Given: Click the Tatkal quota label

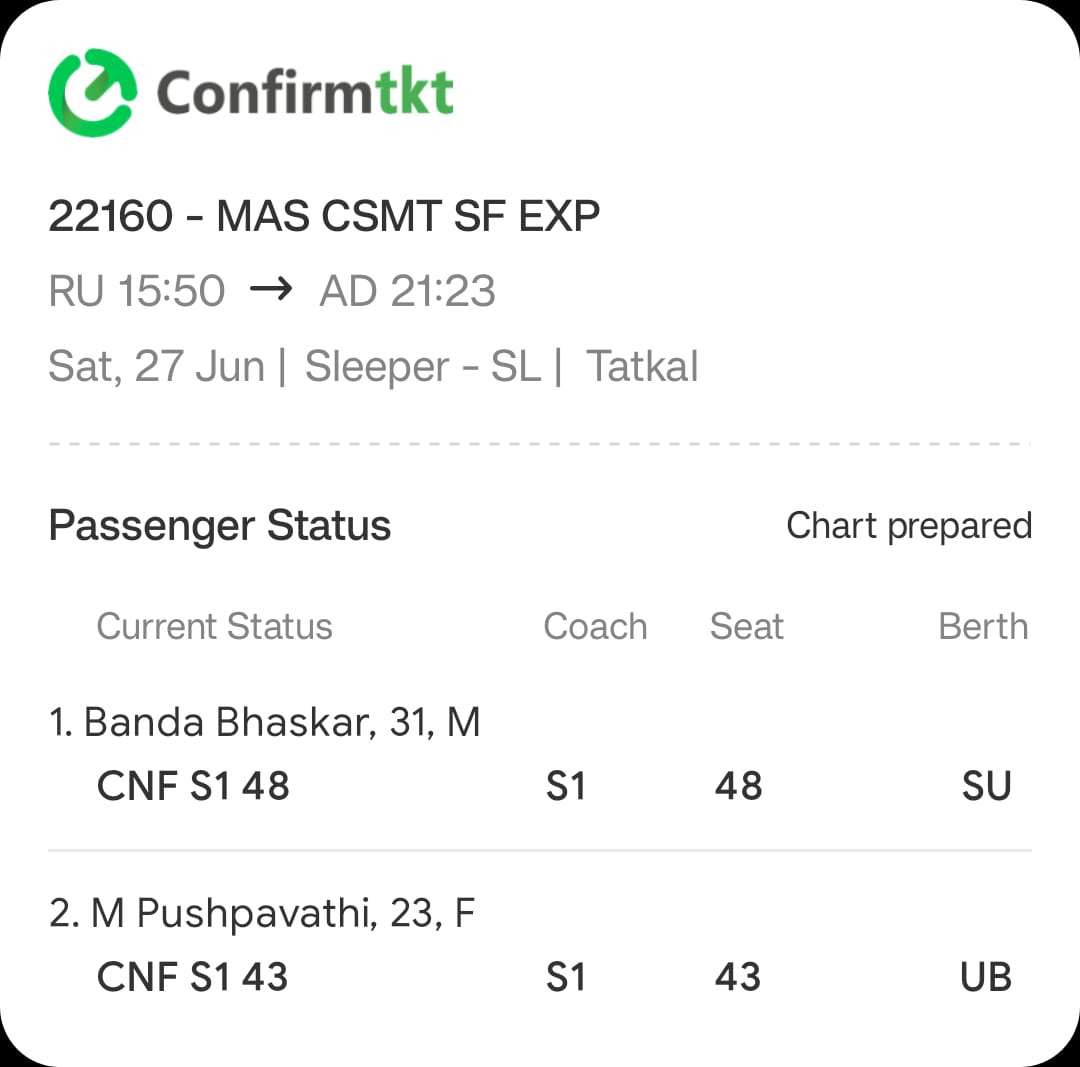Looking at the screenshot, I should [642, 366].
